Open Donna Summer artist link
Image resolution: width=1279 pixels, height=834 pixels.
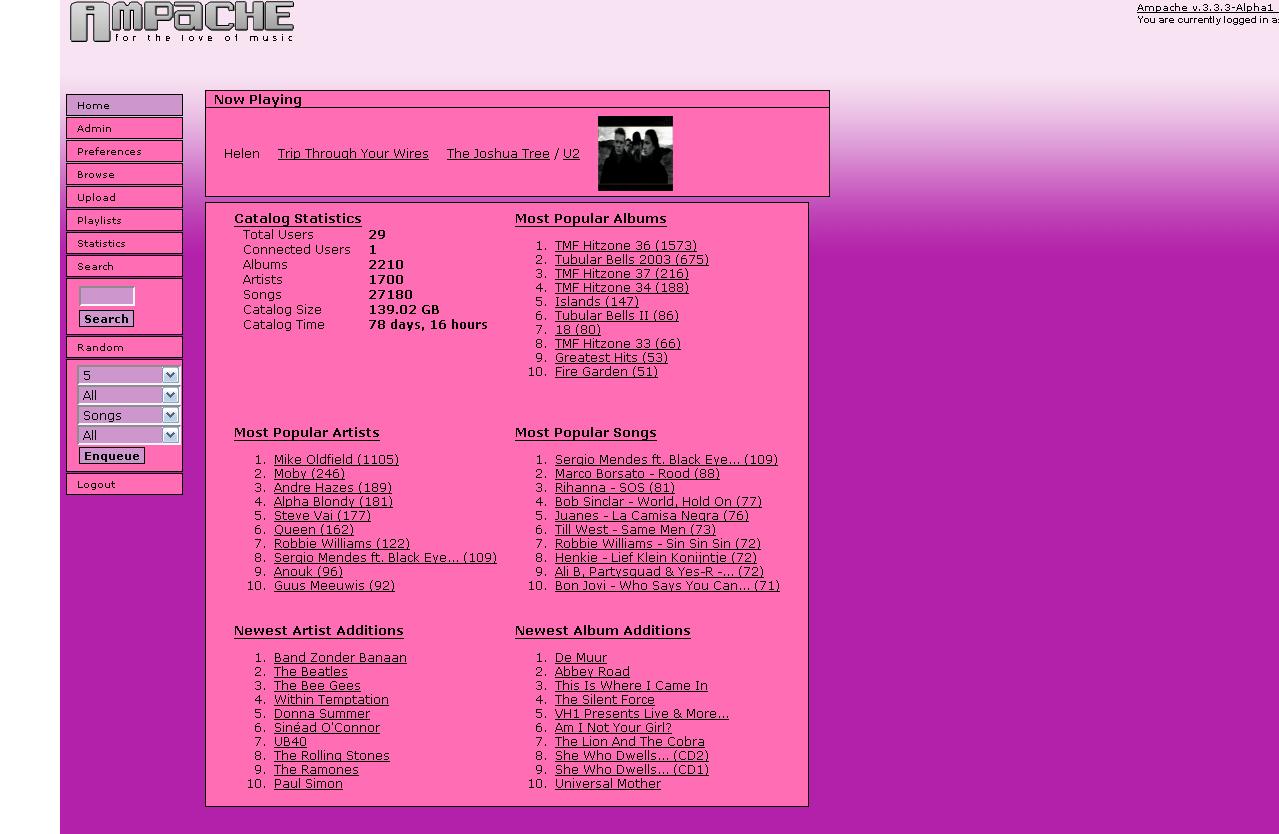(x=322, y=714)
